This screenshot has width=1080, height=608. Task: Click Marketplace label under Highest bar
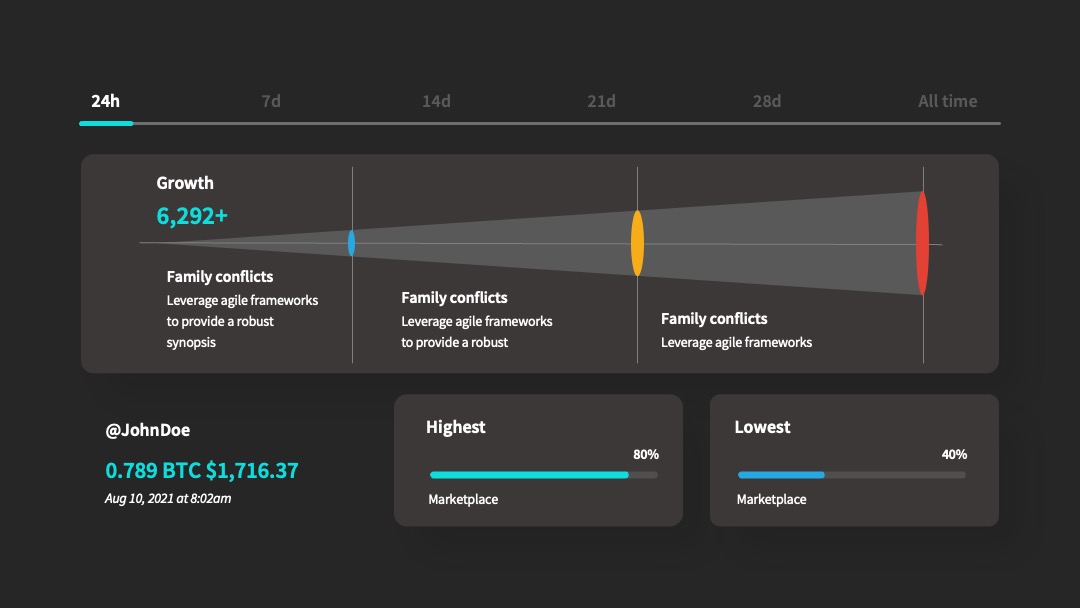tap(463, 499)
